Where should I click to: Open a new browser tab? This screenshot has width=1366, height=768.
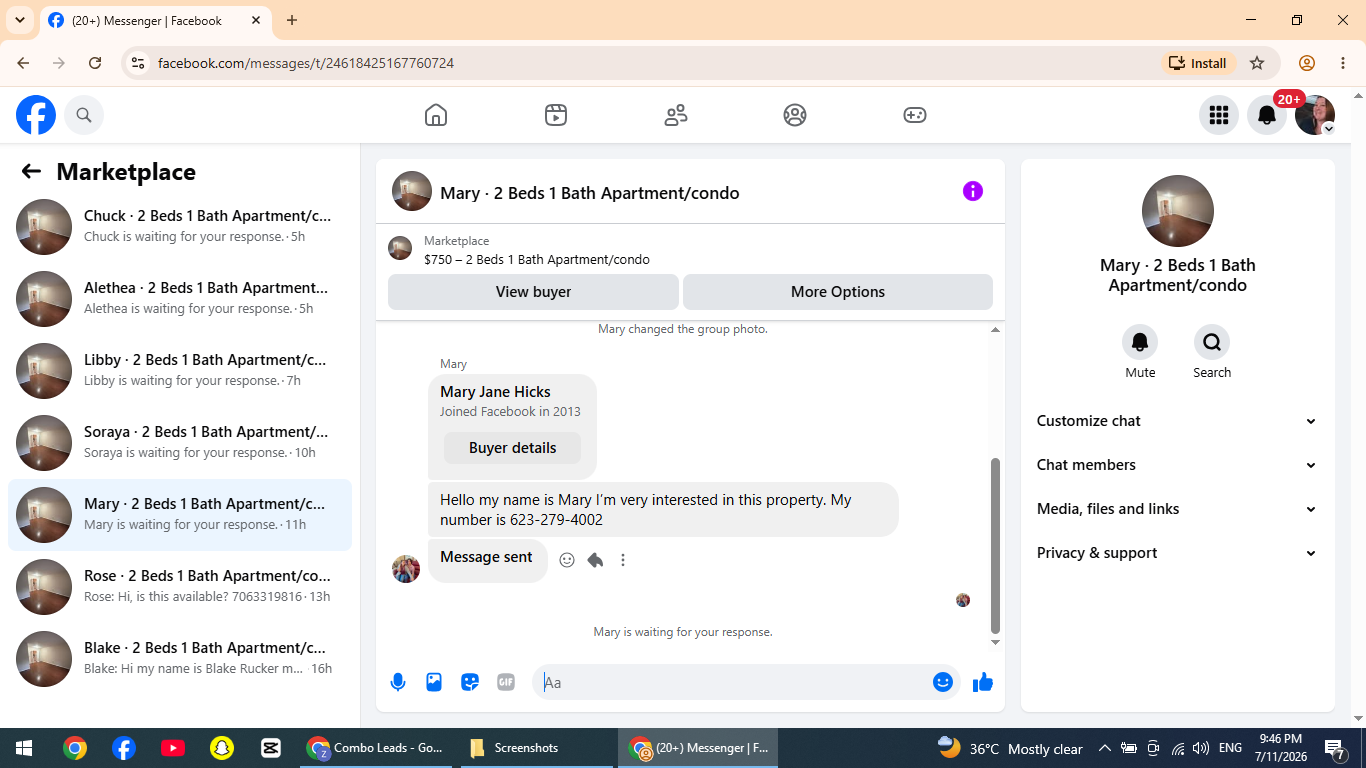pos(292,20)
